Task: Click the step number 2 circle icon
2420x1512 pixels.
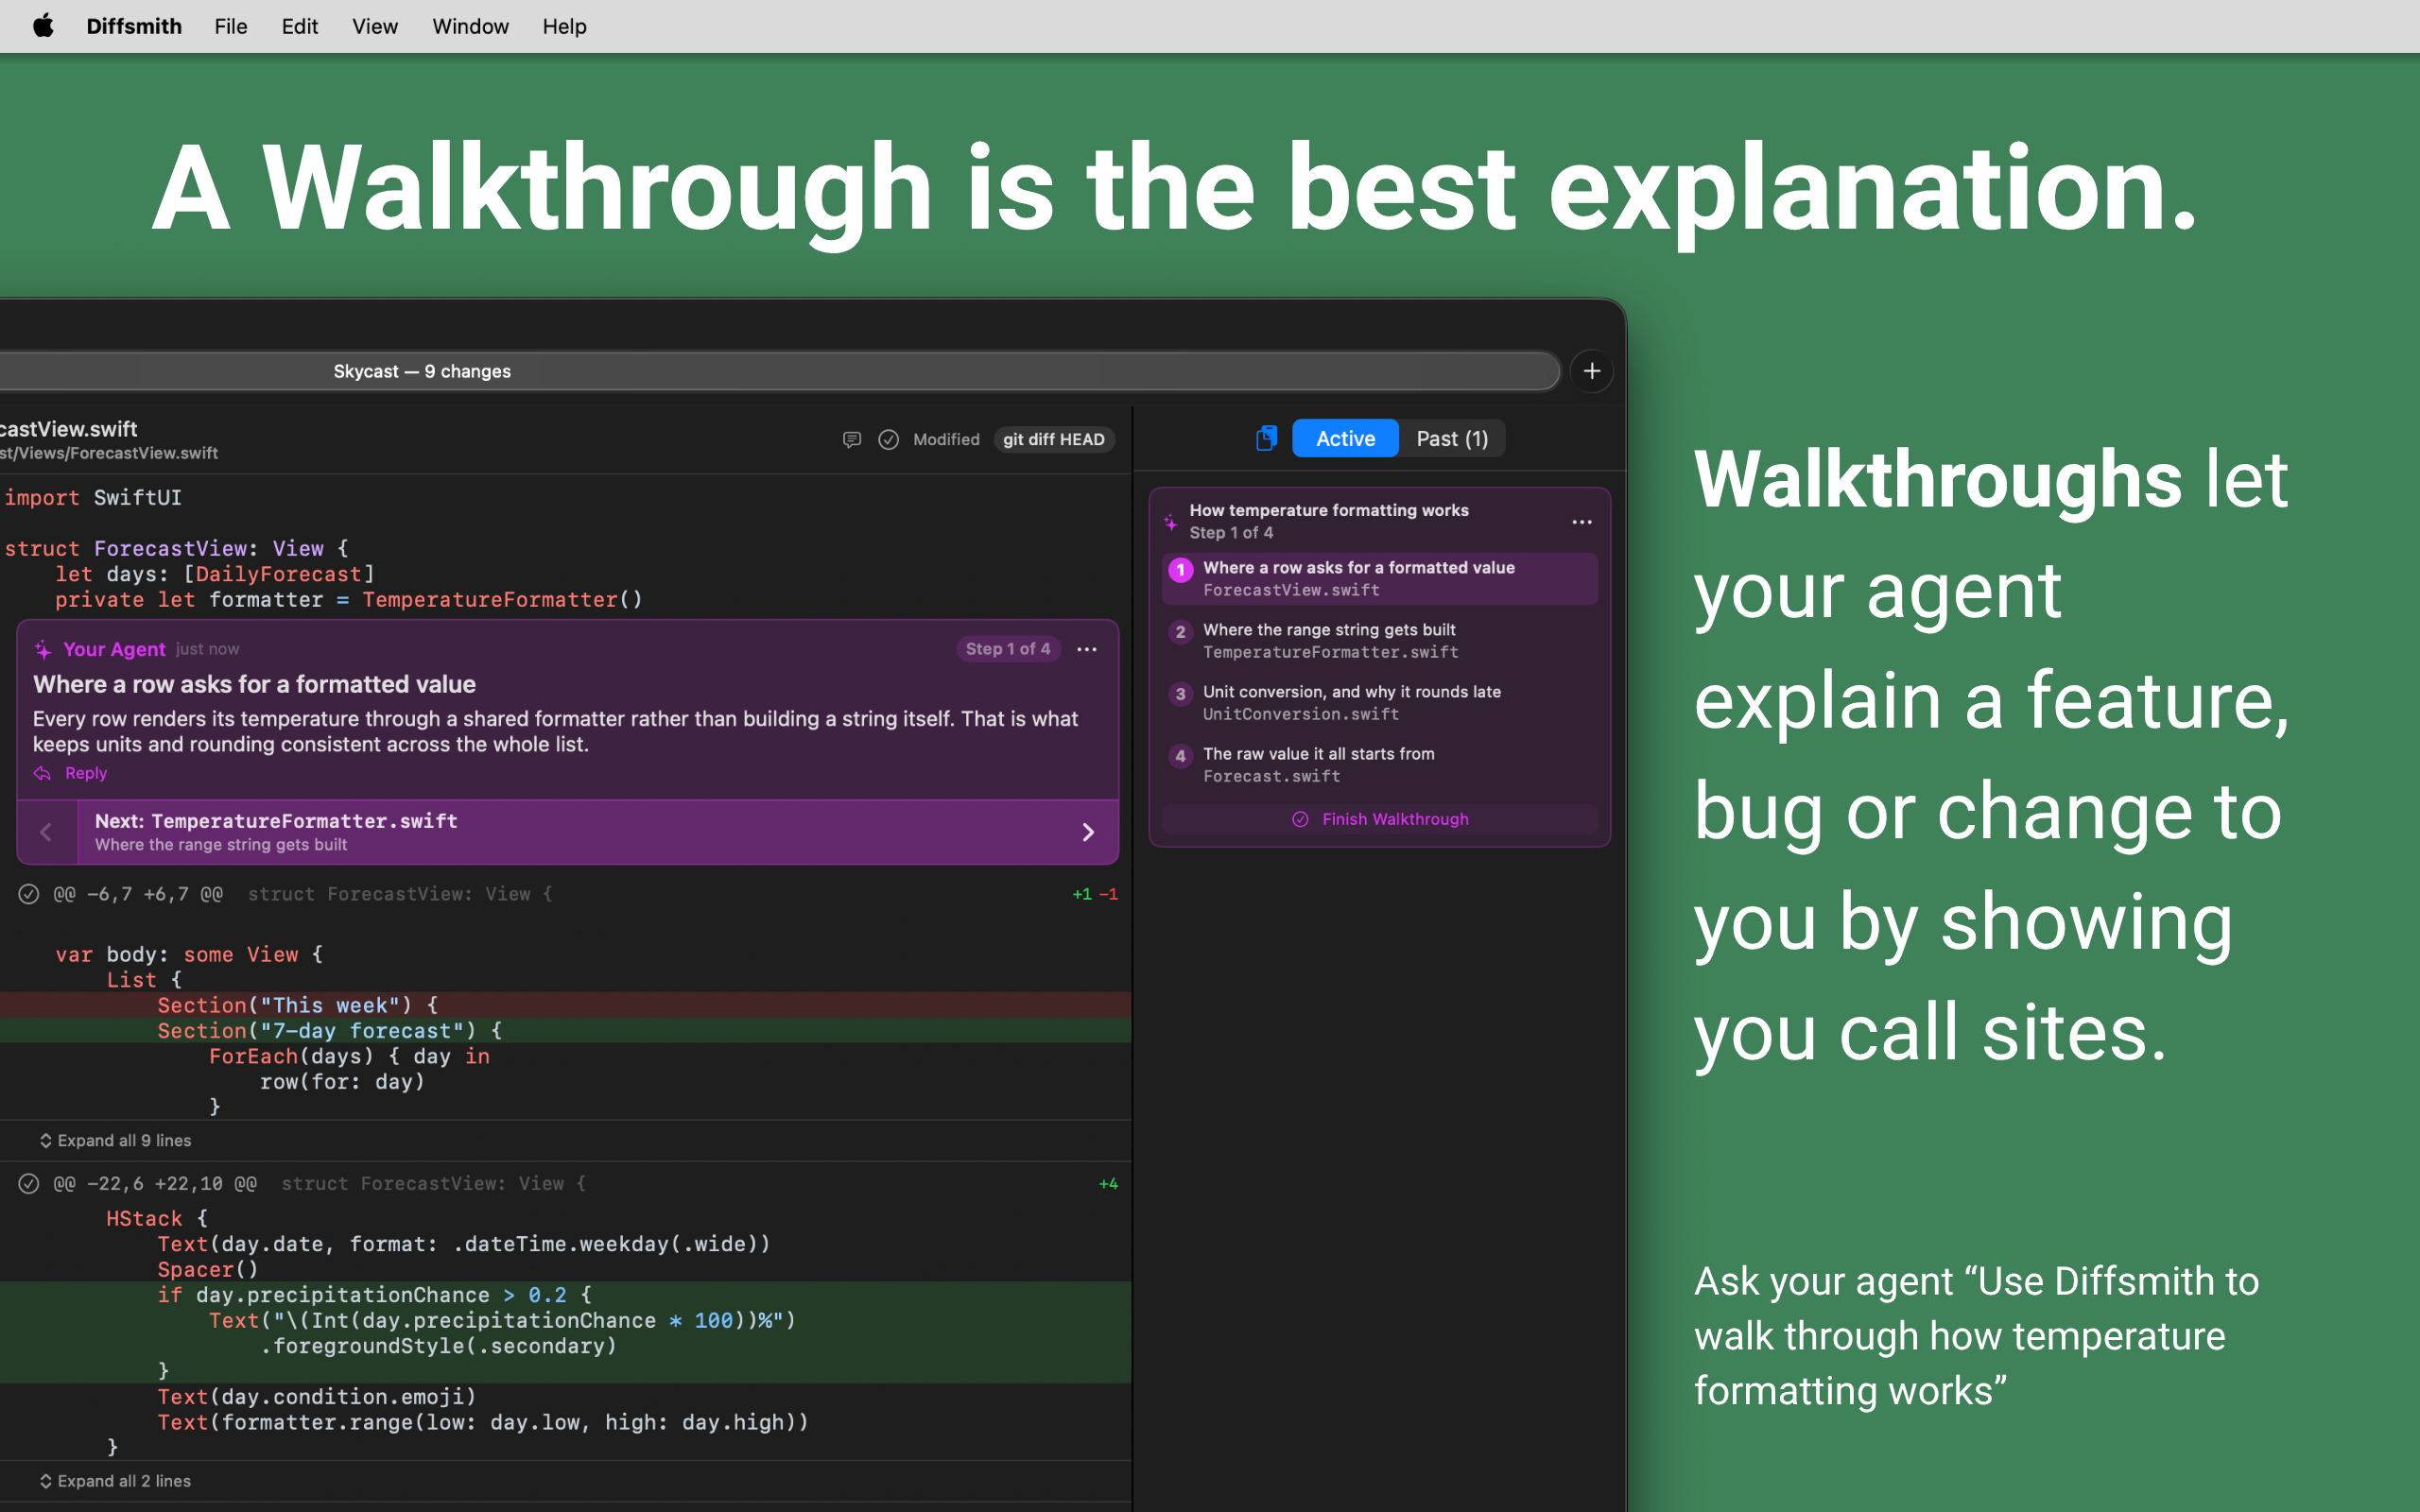Action: coord(1181,632)
